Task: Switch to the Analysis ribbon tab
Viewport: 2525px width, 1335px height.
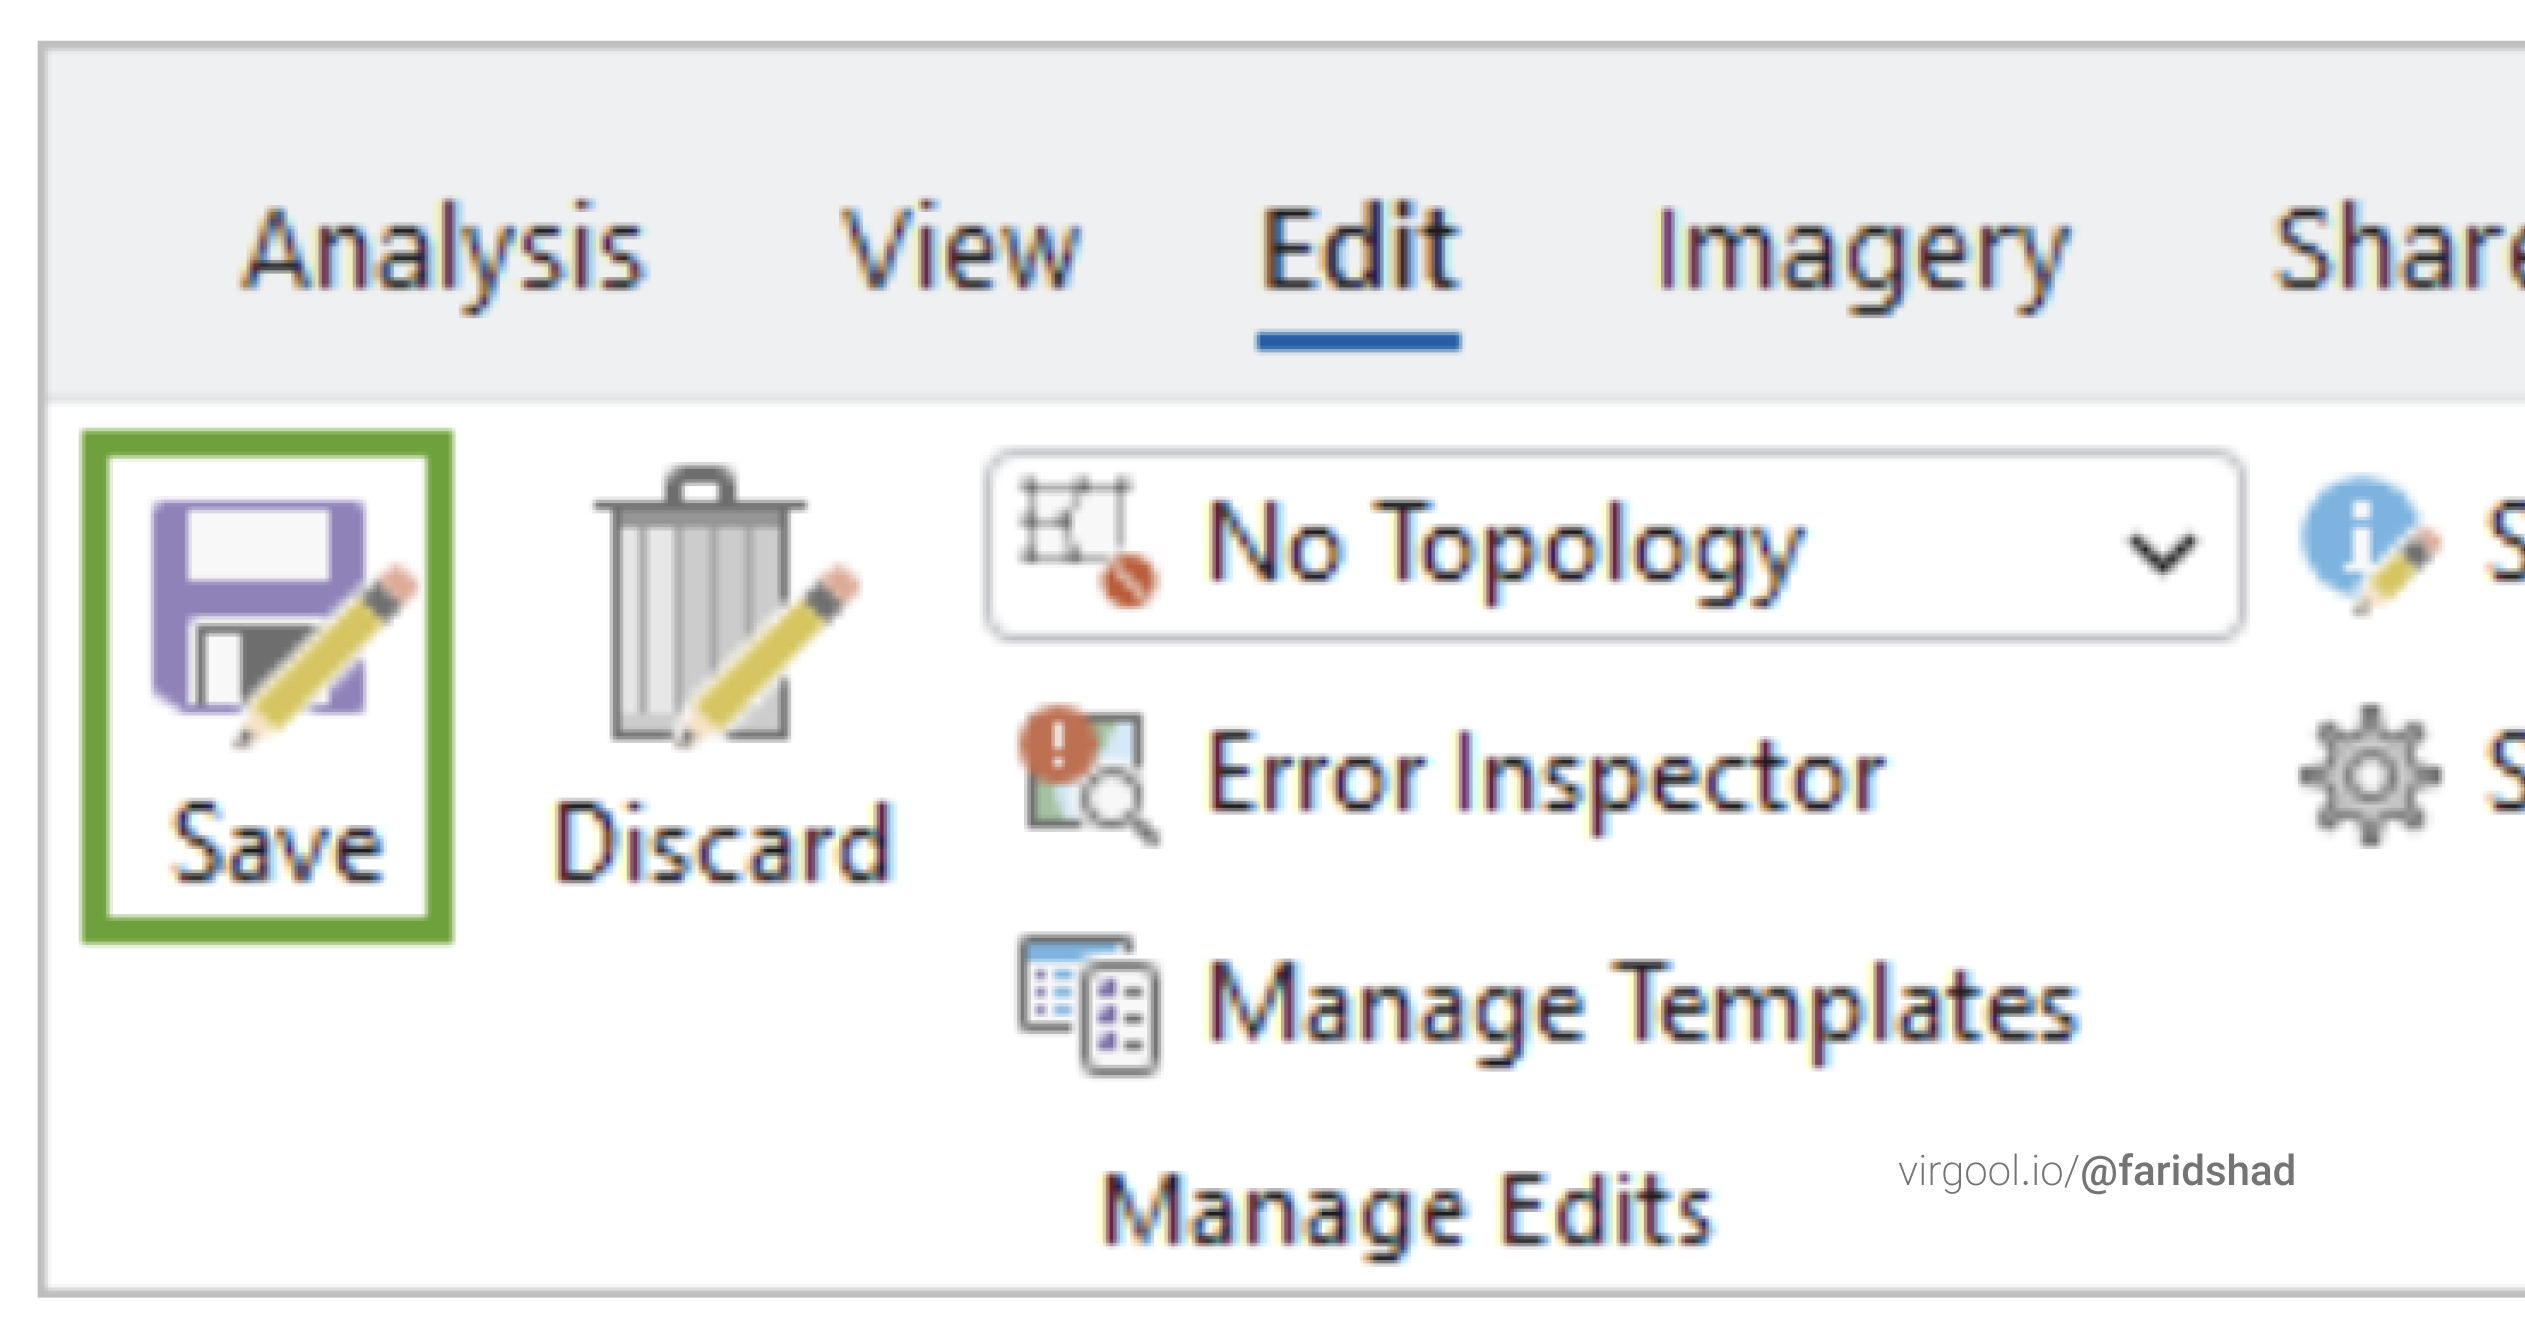Action: 445,250
